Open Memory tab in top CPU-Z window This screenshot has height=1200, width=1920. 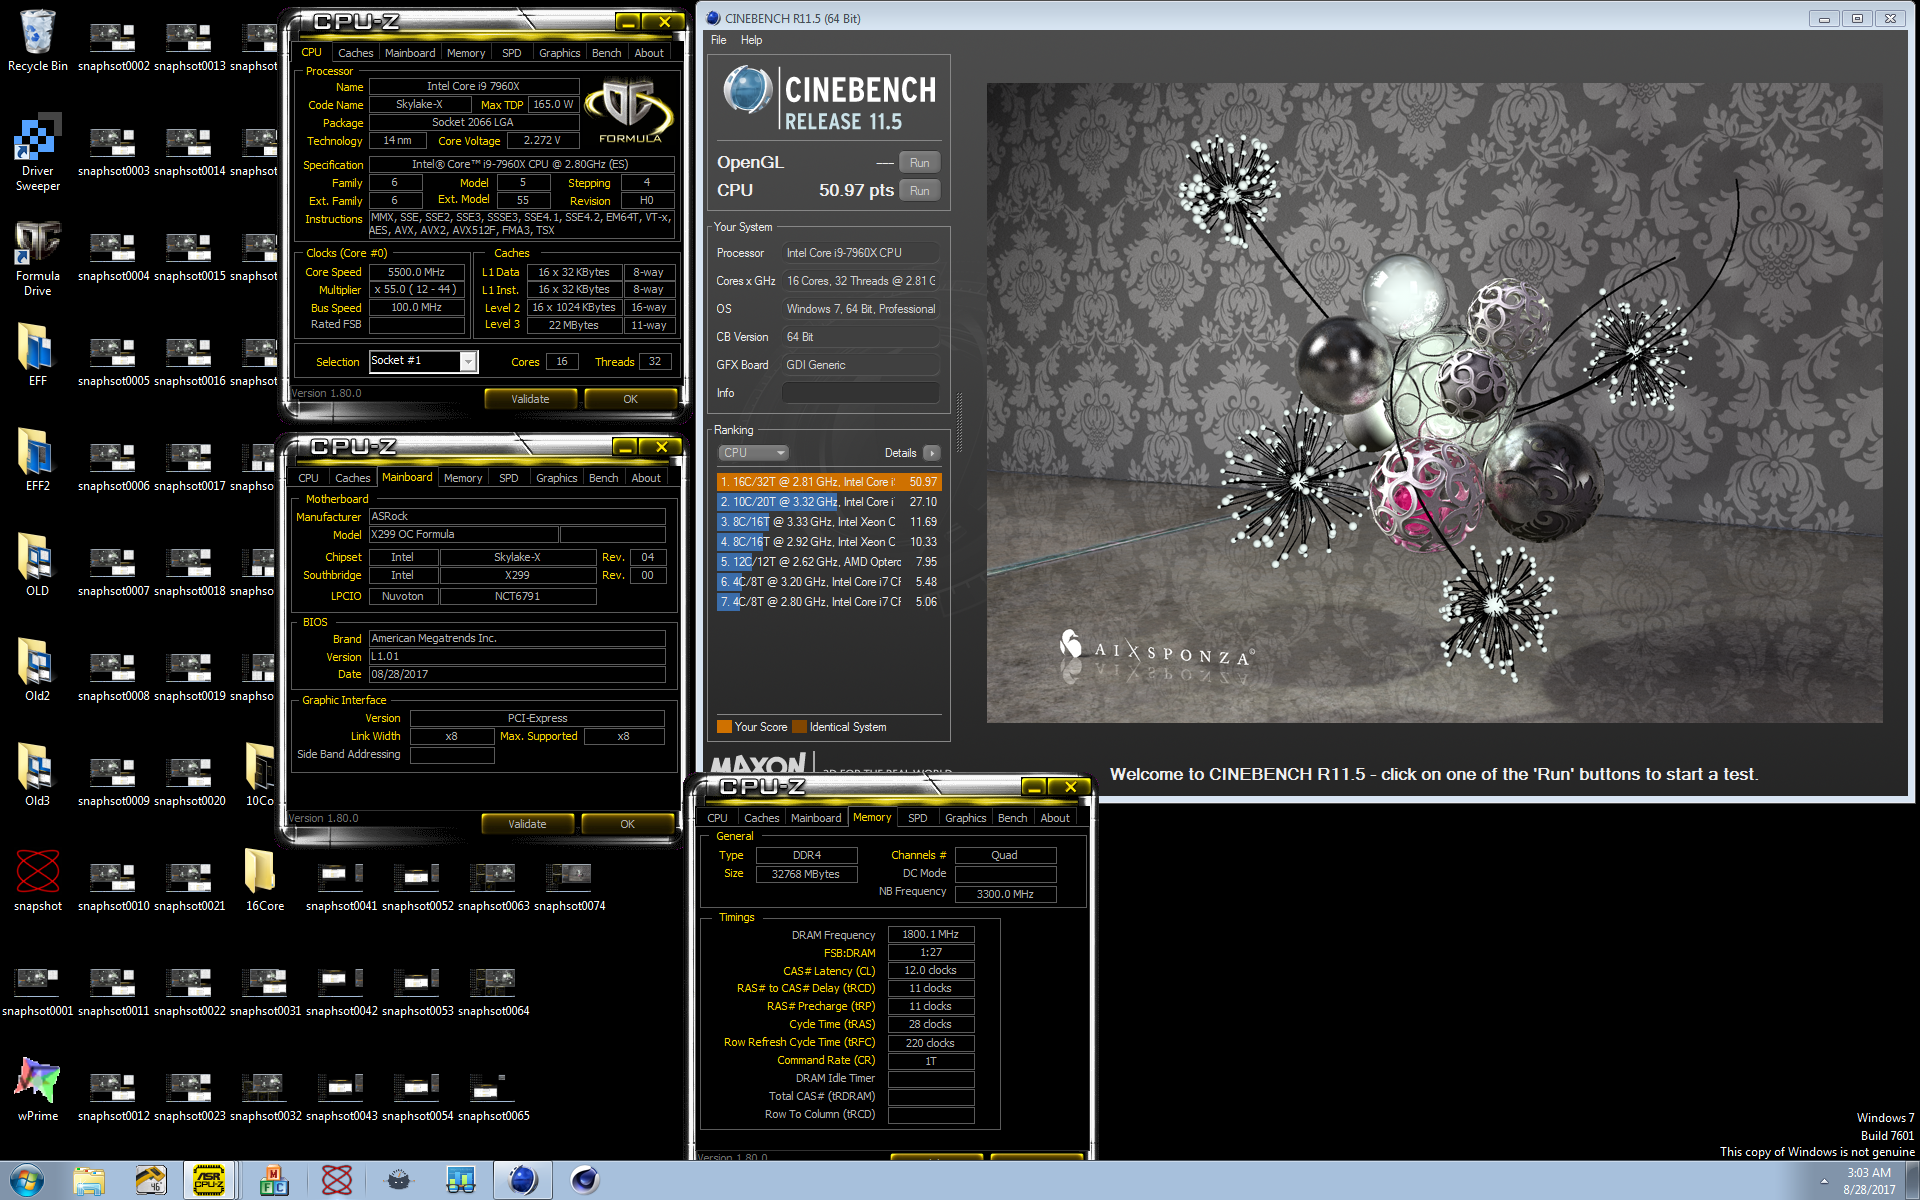(466, 53)
